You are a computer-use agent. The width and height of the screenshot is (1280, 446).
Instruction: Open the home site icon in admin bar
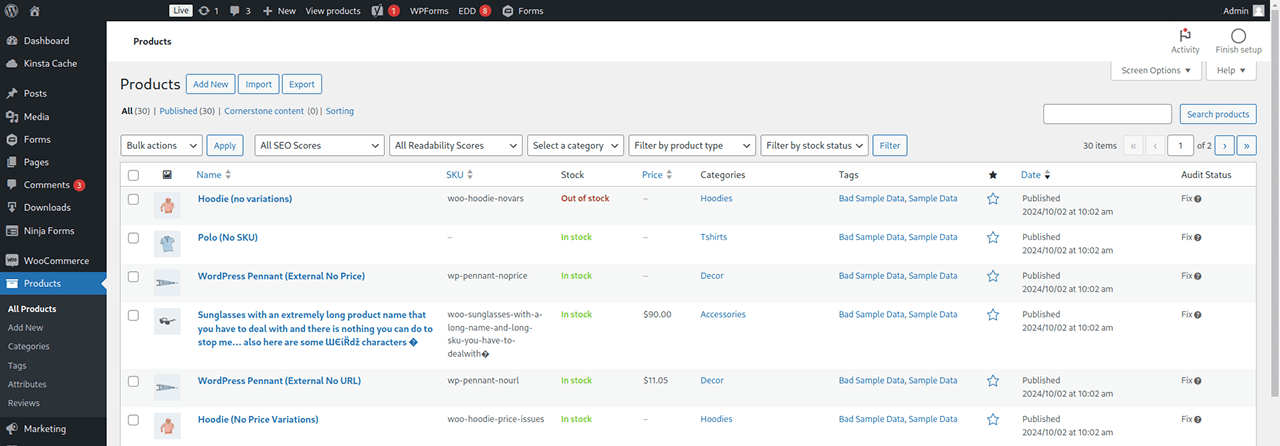tap(35, 10)
